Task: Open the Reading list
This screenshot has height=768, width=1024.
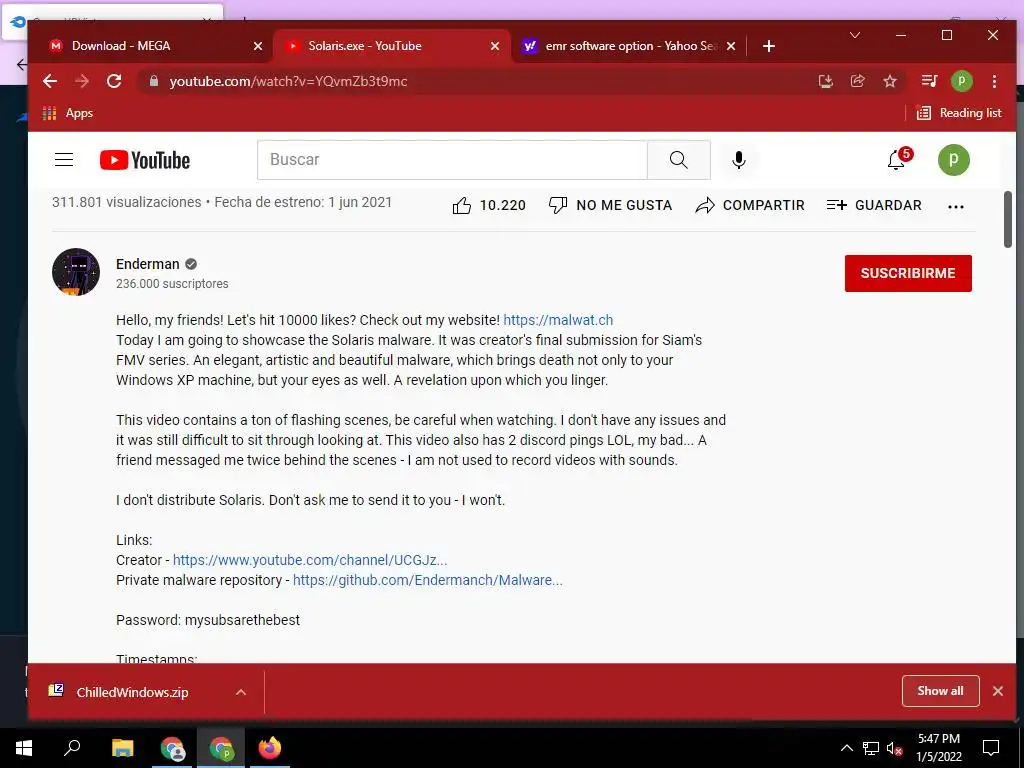Action: [x=959, y=113]
